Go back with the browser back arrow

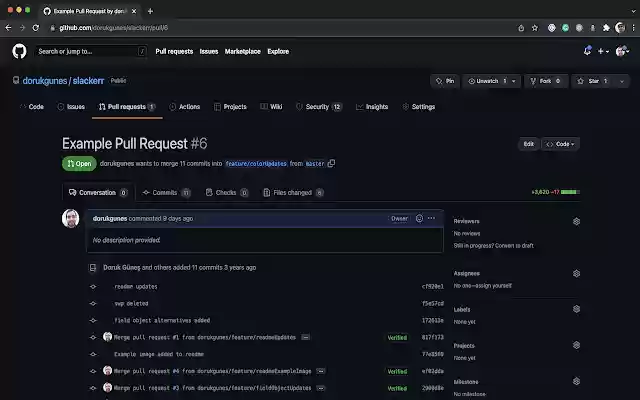tap(8, 28)
